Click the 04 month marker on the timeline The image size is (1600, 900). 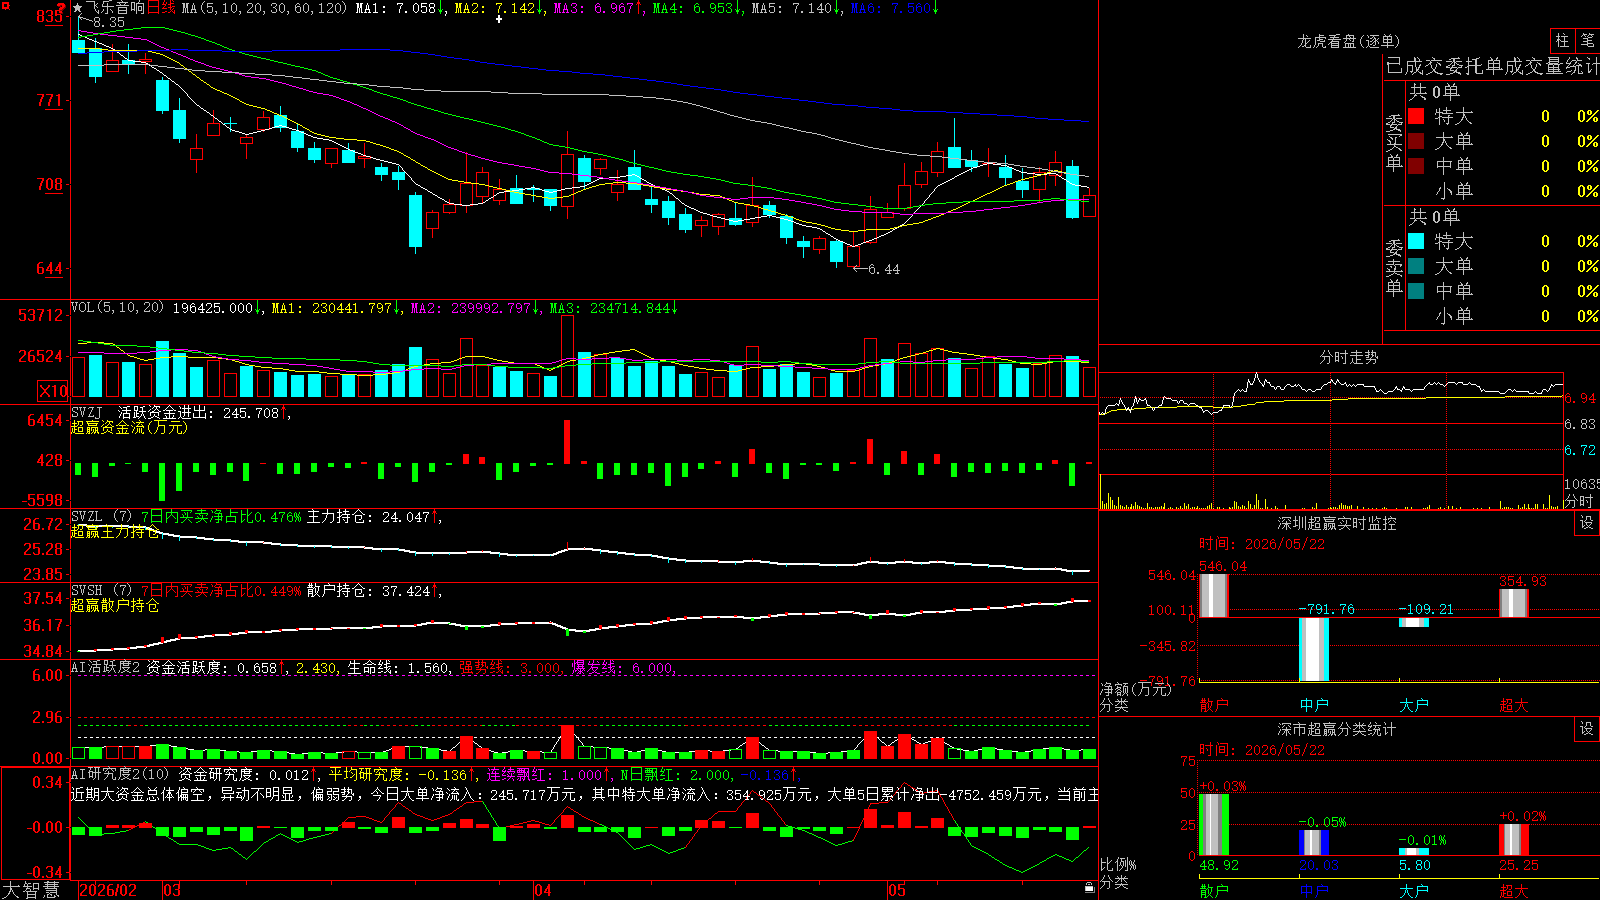click(x=543, y=890)
